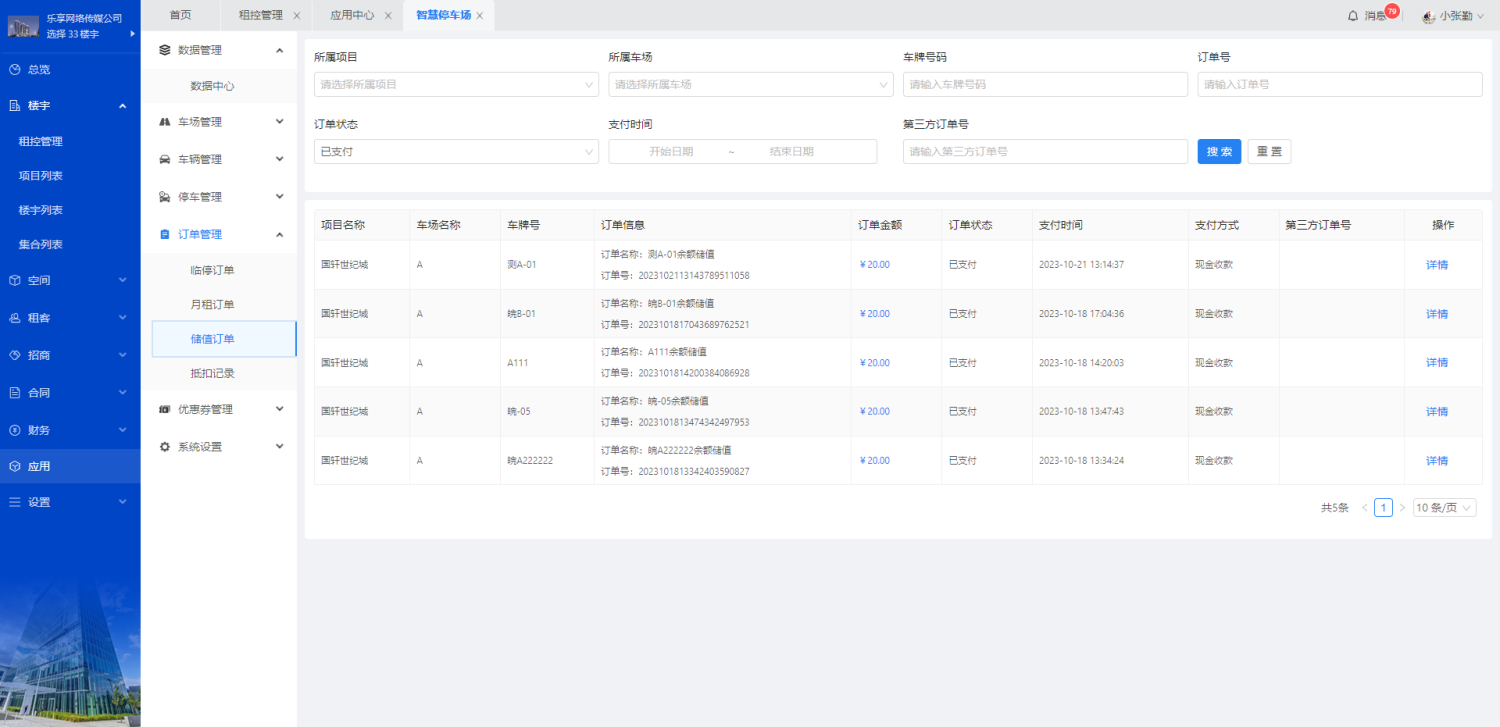1500x727 pixels.
Task: Open 临停订单 menu item
Action: [x=213, y=270]
